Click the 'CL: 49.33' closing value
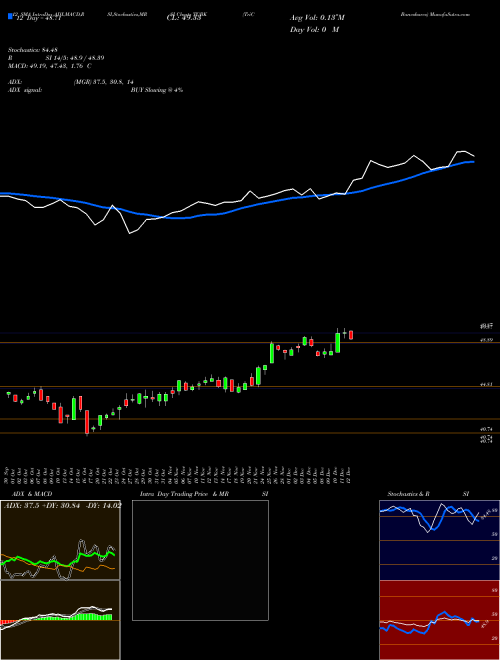 tap(184, 18)
